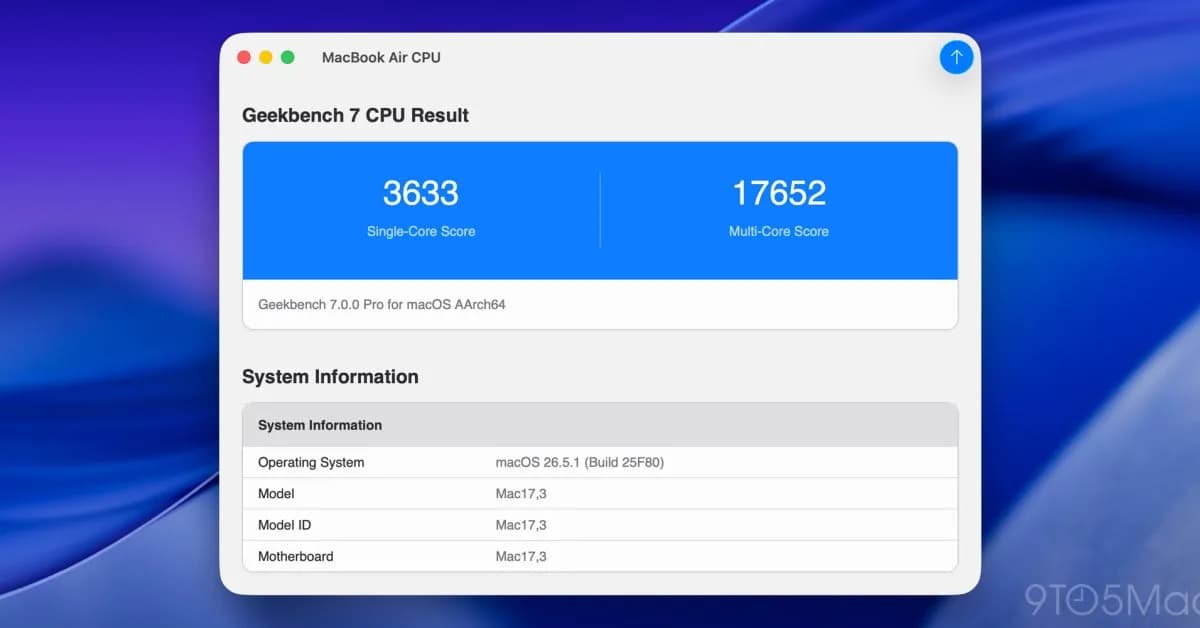Screen dimensions: 1200x628
Task: Select Mac17,3 value in the Model row
Action: 521,493
